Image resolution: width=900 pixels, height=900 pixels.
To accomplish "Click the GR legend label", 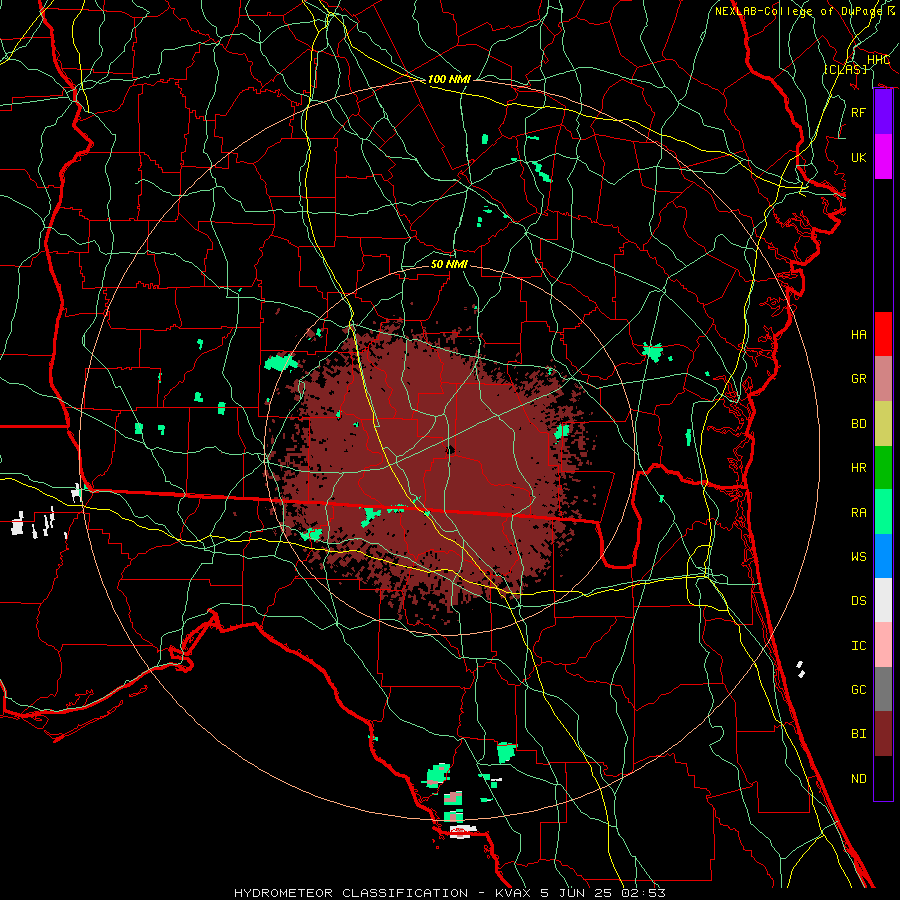I will click(x=859, y=379).
